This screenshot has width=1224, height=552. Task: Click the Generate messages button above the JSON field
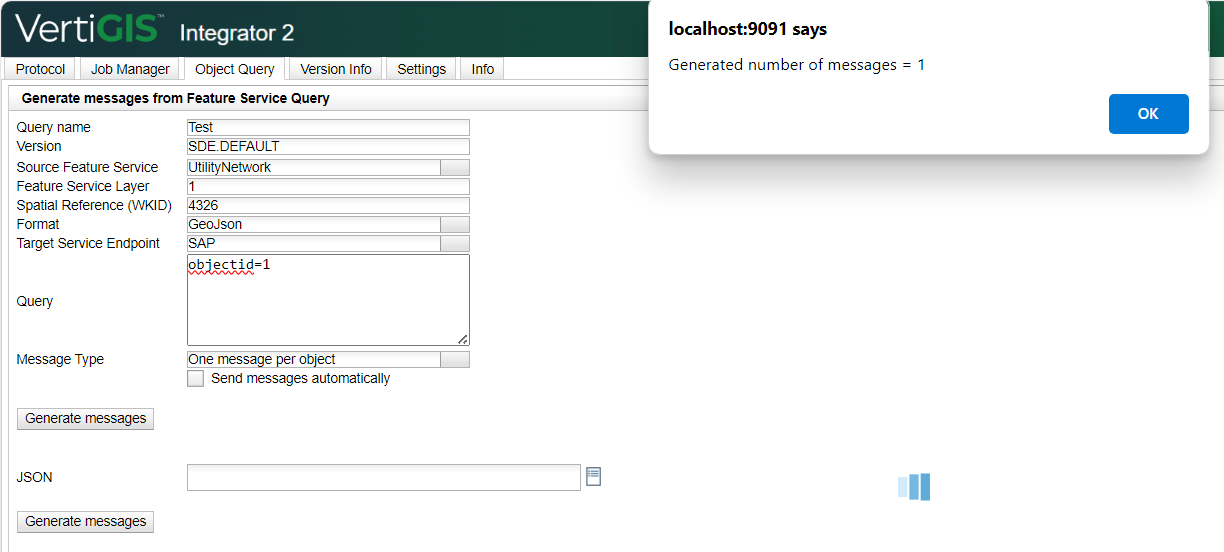coord(86,418)
